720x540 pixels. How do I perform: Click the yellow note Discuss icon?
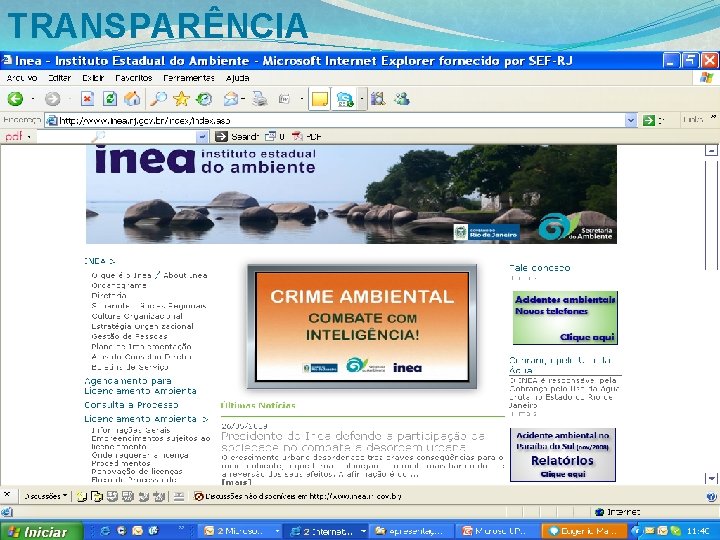point(320,98)
